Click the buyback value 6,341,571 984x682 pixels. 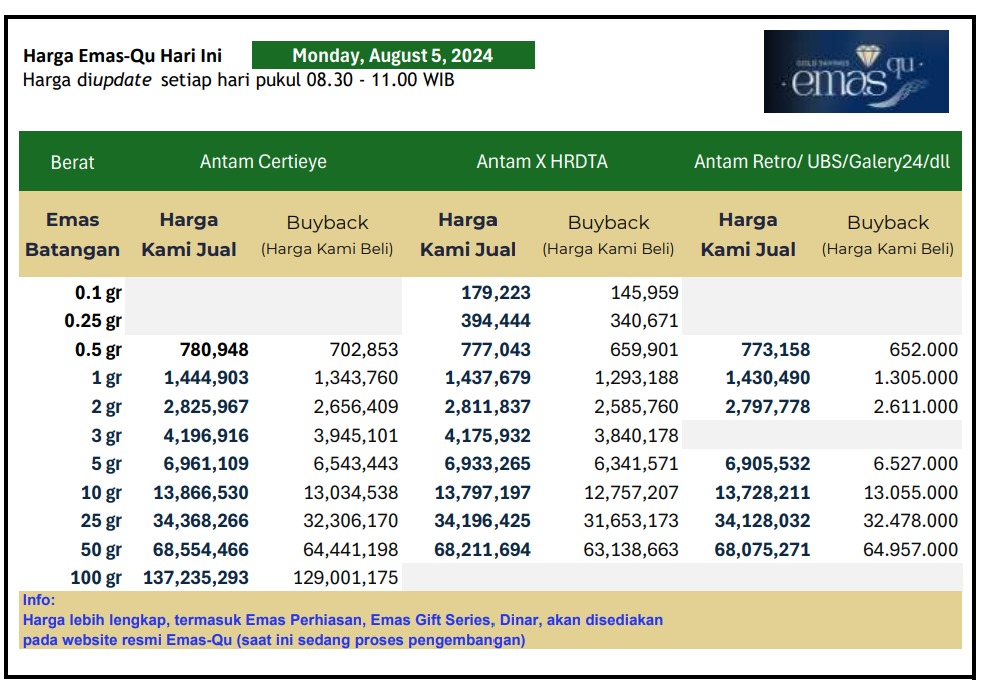point(636,464)
